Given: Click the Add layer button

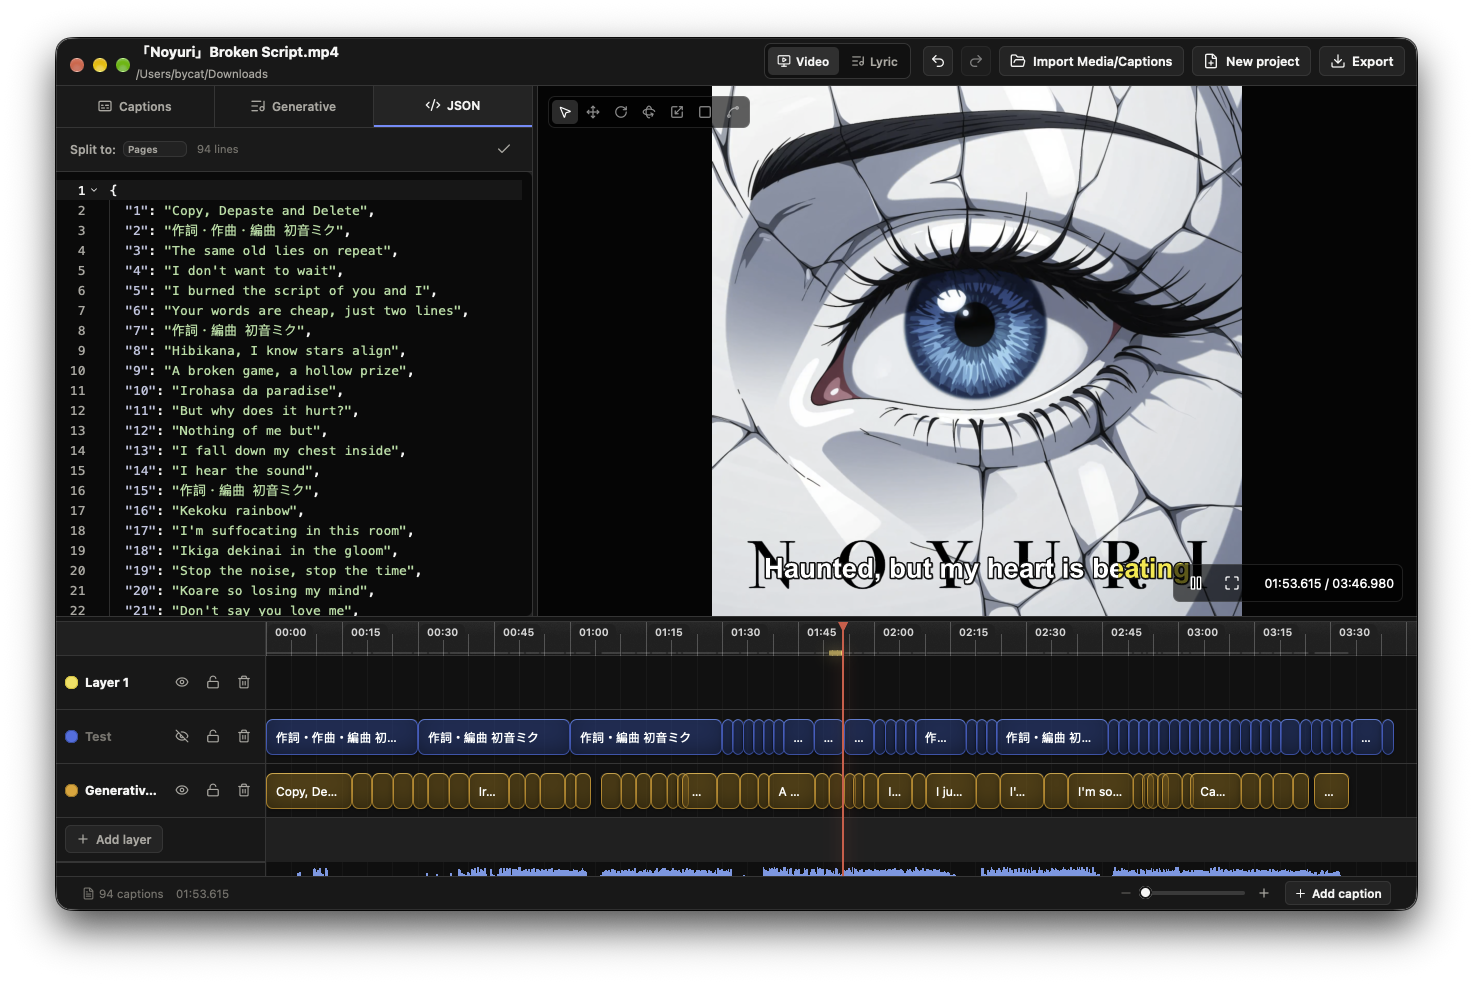Looking at the screenshot, I should [114, 839].
